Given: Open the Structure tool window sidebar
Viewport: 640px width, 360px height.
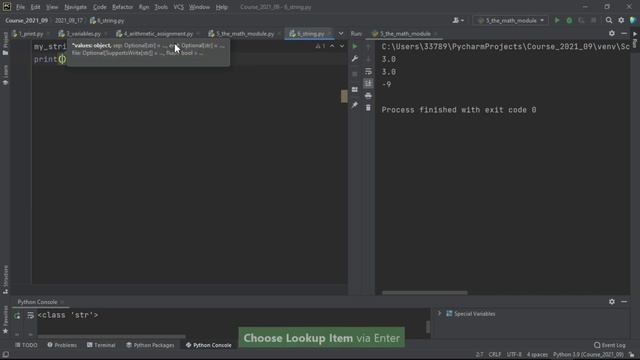Looking at the screenshot, I should click(x=5, y=280).
